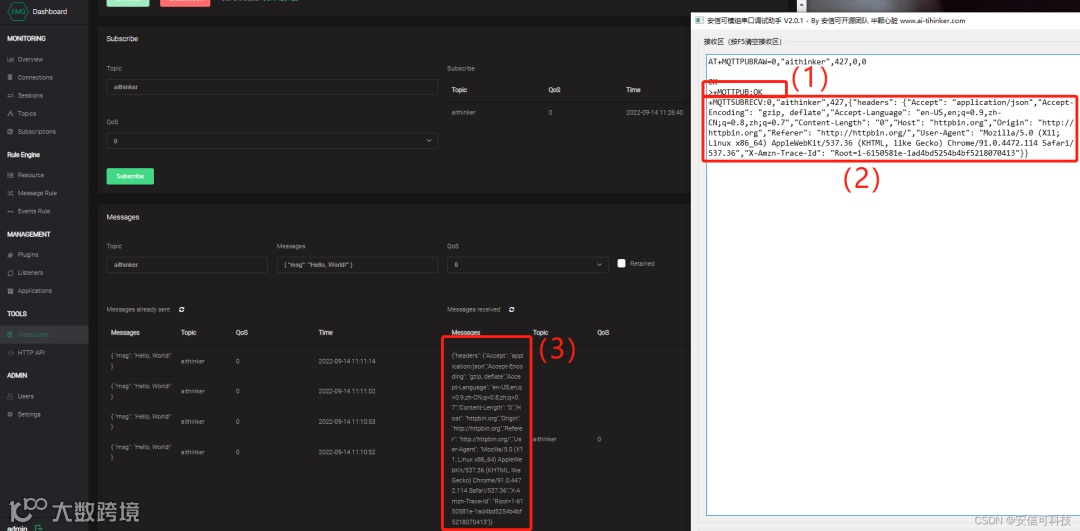
Task: Open the Settings admin page
Action: [x=29, y=415]
